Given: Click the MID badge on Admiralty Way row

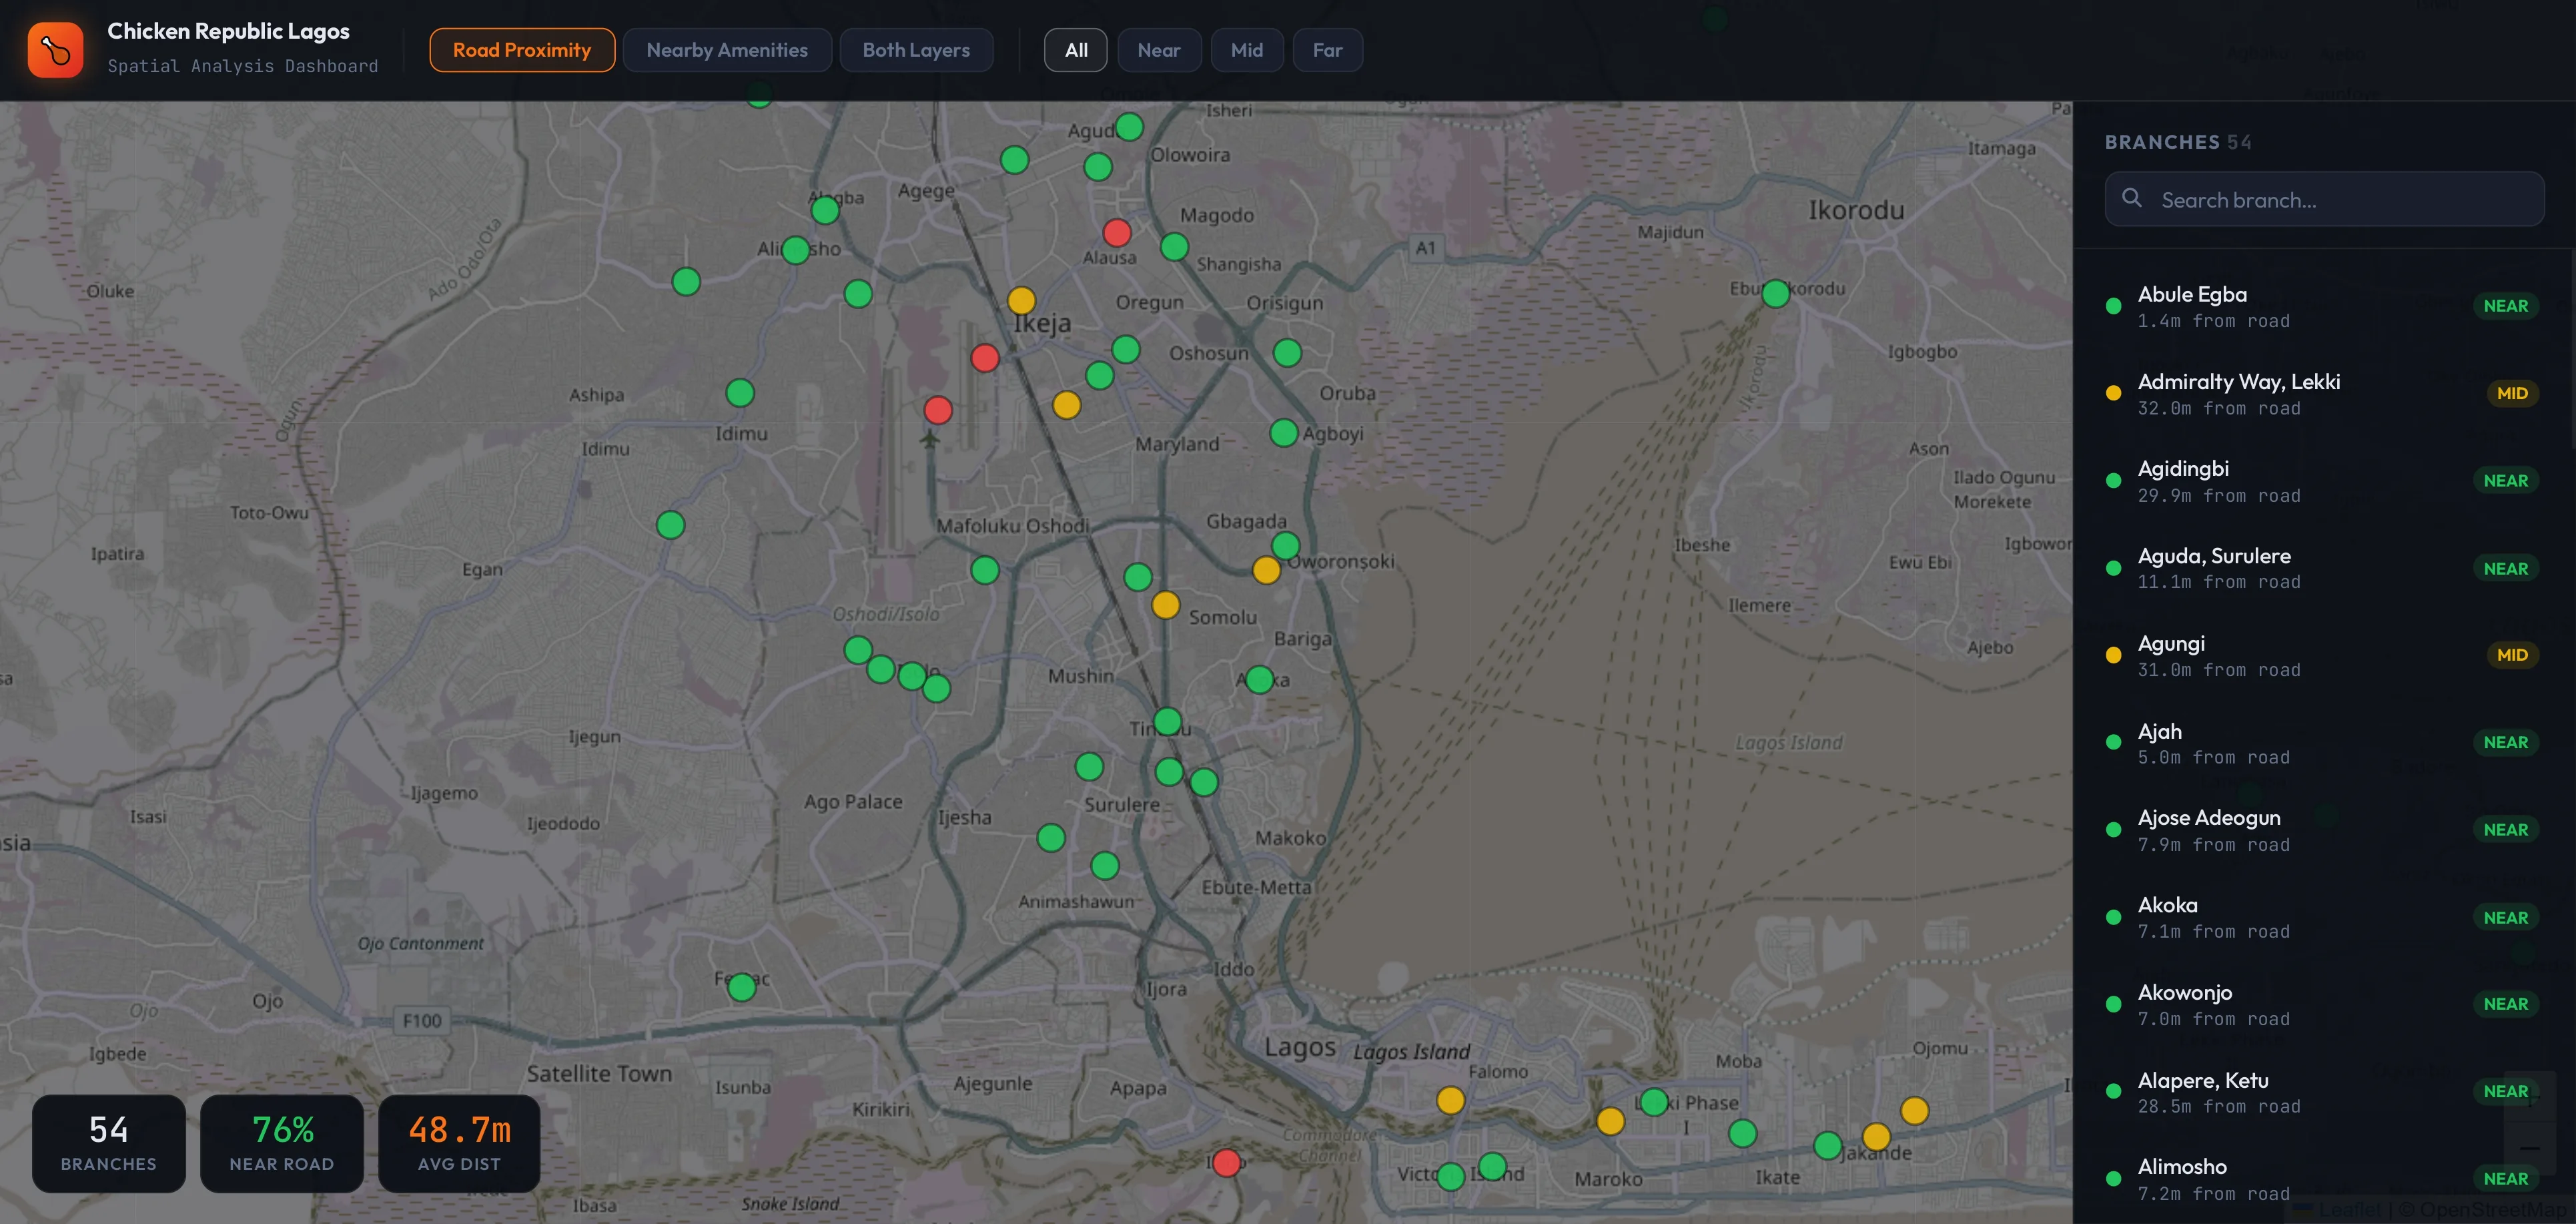Looking at the screenshot, I should 2512,393.
